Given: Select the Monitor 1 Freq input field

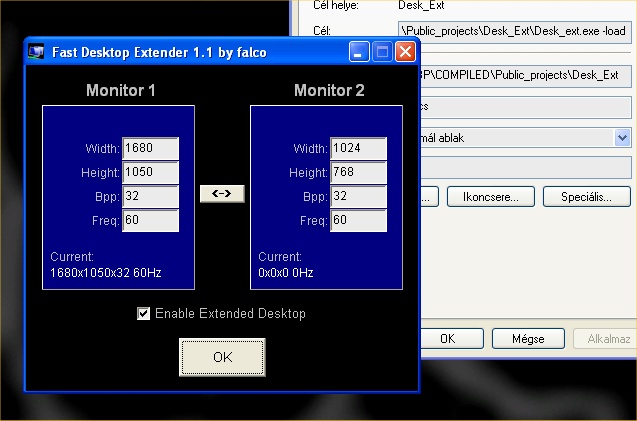Looking at the screenshot, I should [x=151, y=220].
